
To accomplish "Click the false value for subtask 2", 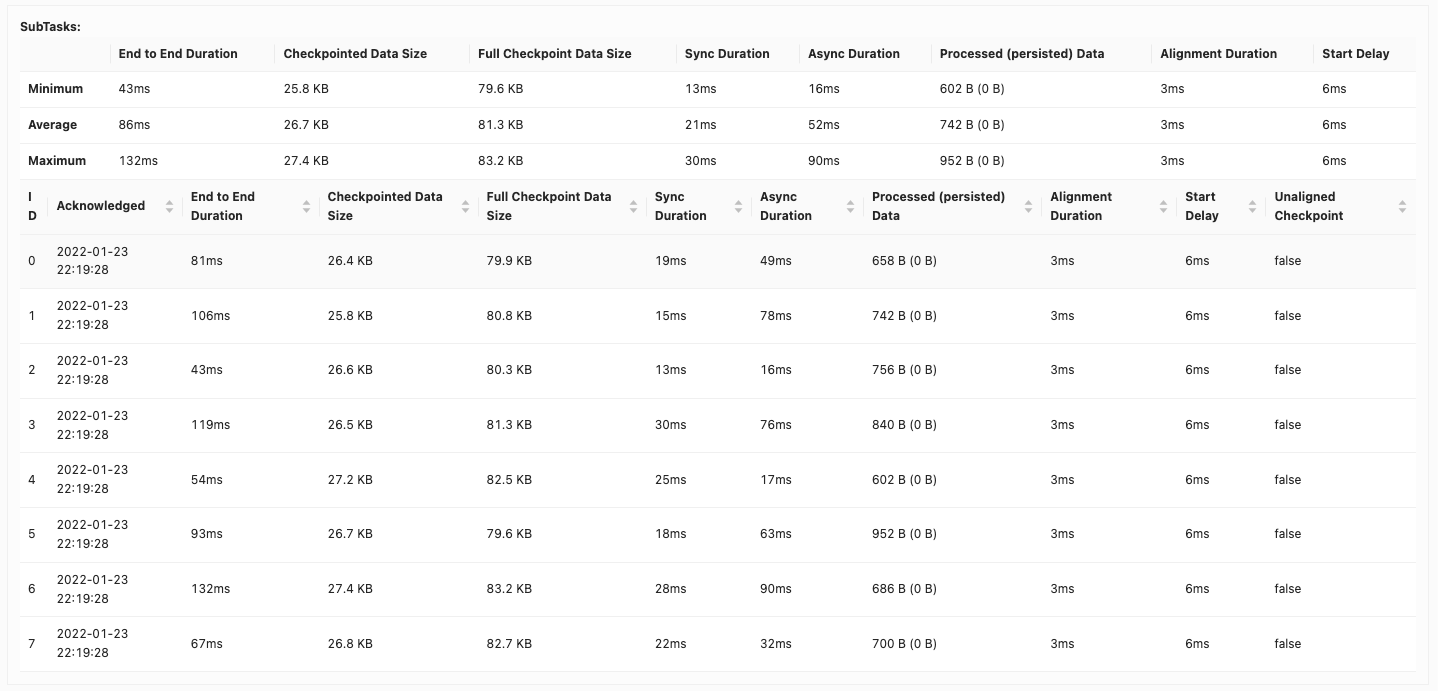I will [x=1287, y=370].
